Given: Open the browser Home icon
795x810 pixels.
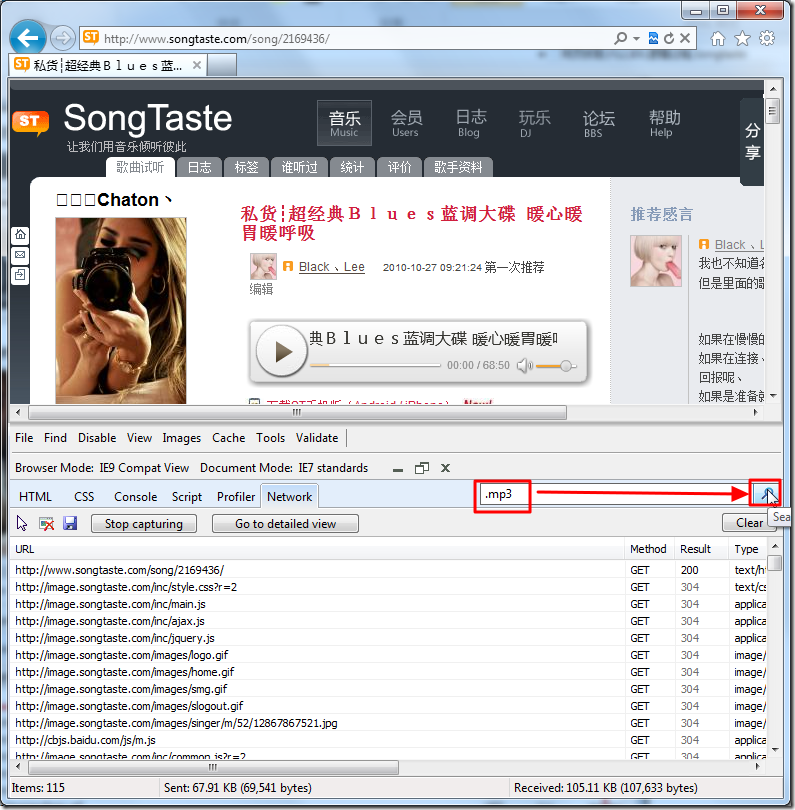Looking at the screenshot, I should click(x=718, y=38).
